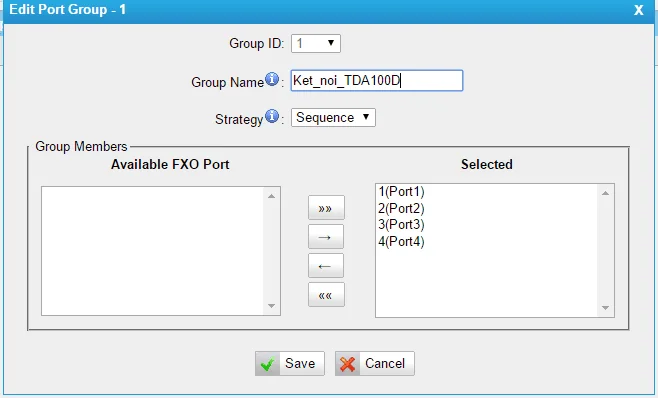Close the Edit Port Group dialog
Screen dimensions: 658x398
coord(638,10)
